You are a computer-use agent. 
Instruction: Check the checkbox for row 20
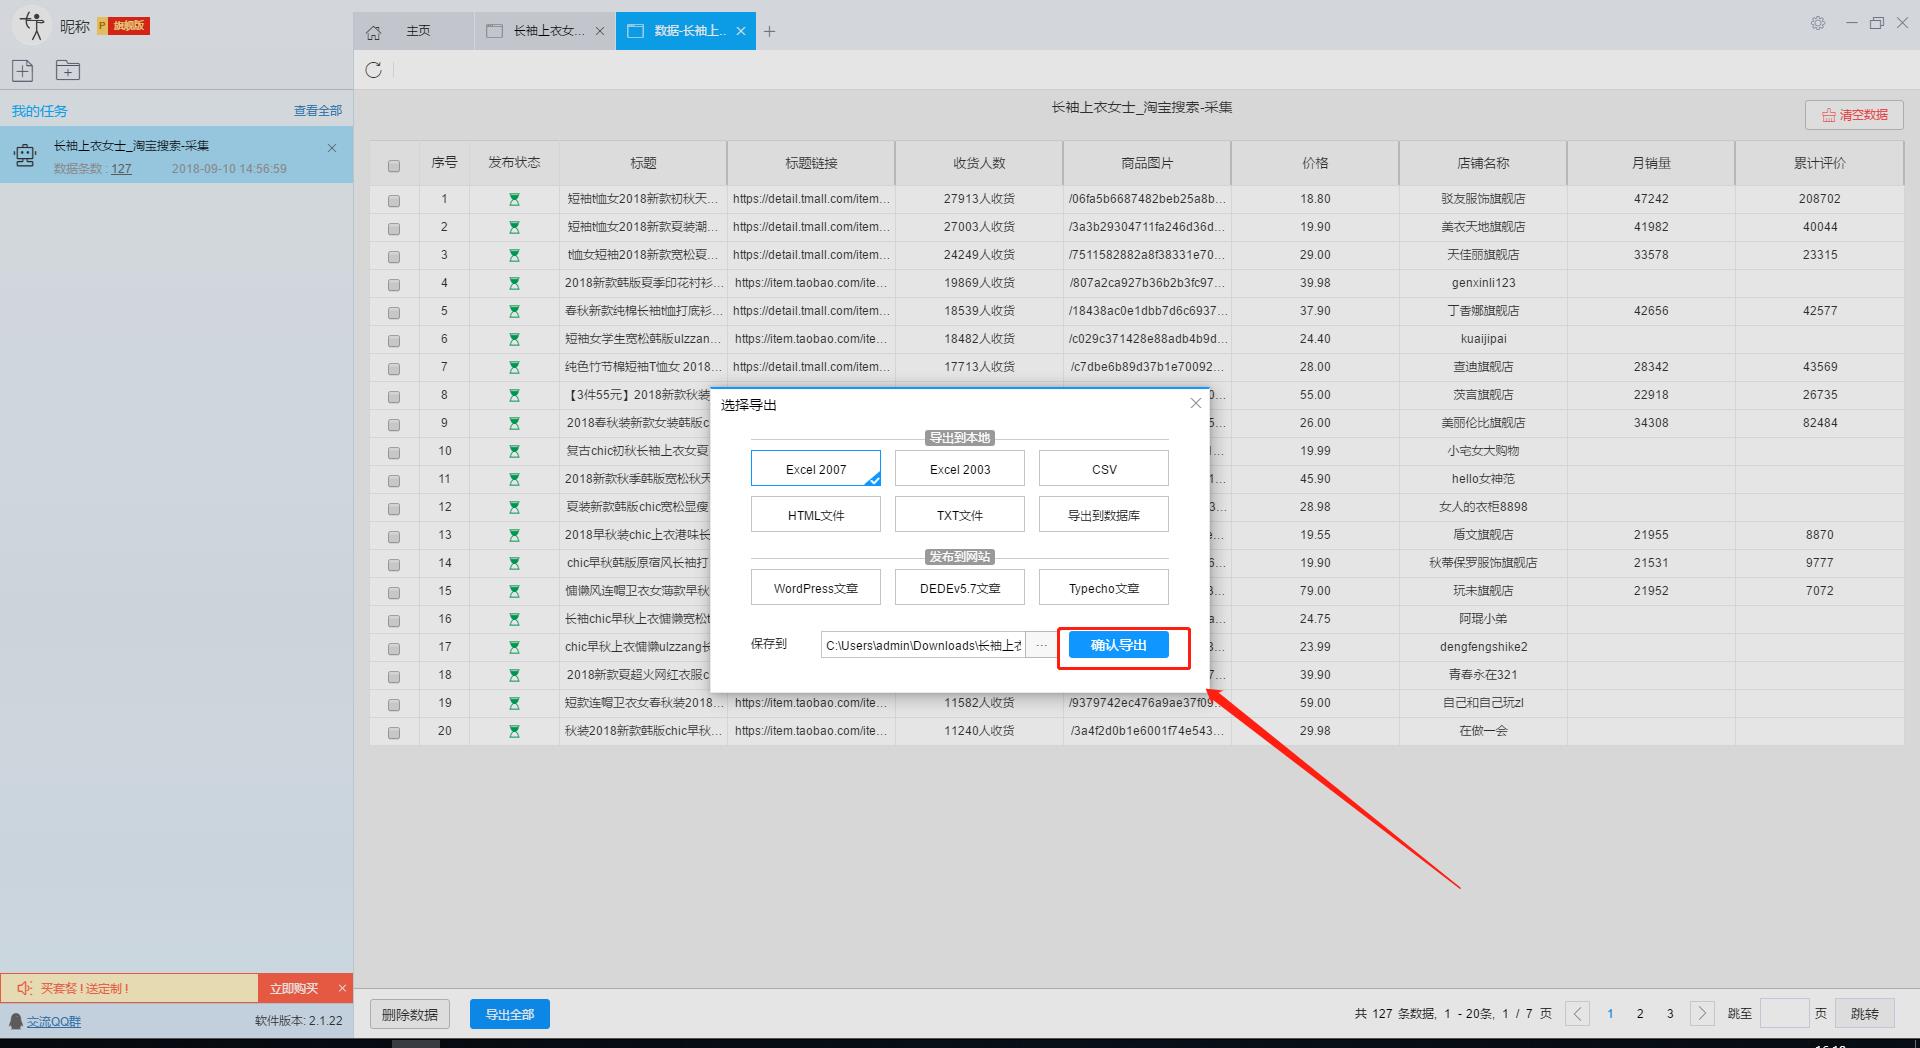tap(394, 733)
